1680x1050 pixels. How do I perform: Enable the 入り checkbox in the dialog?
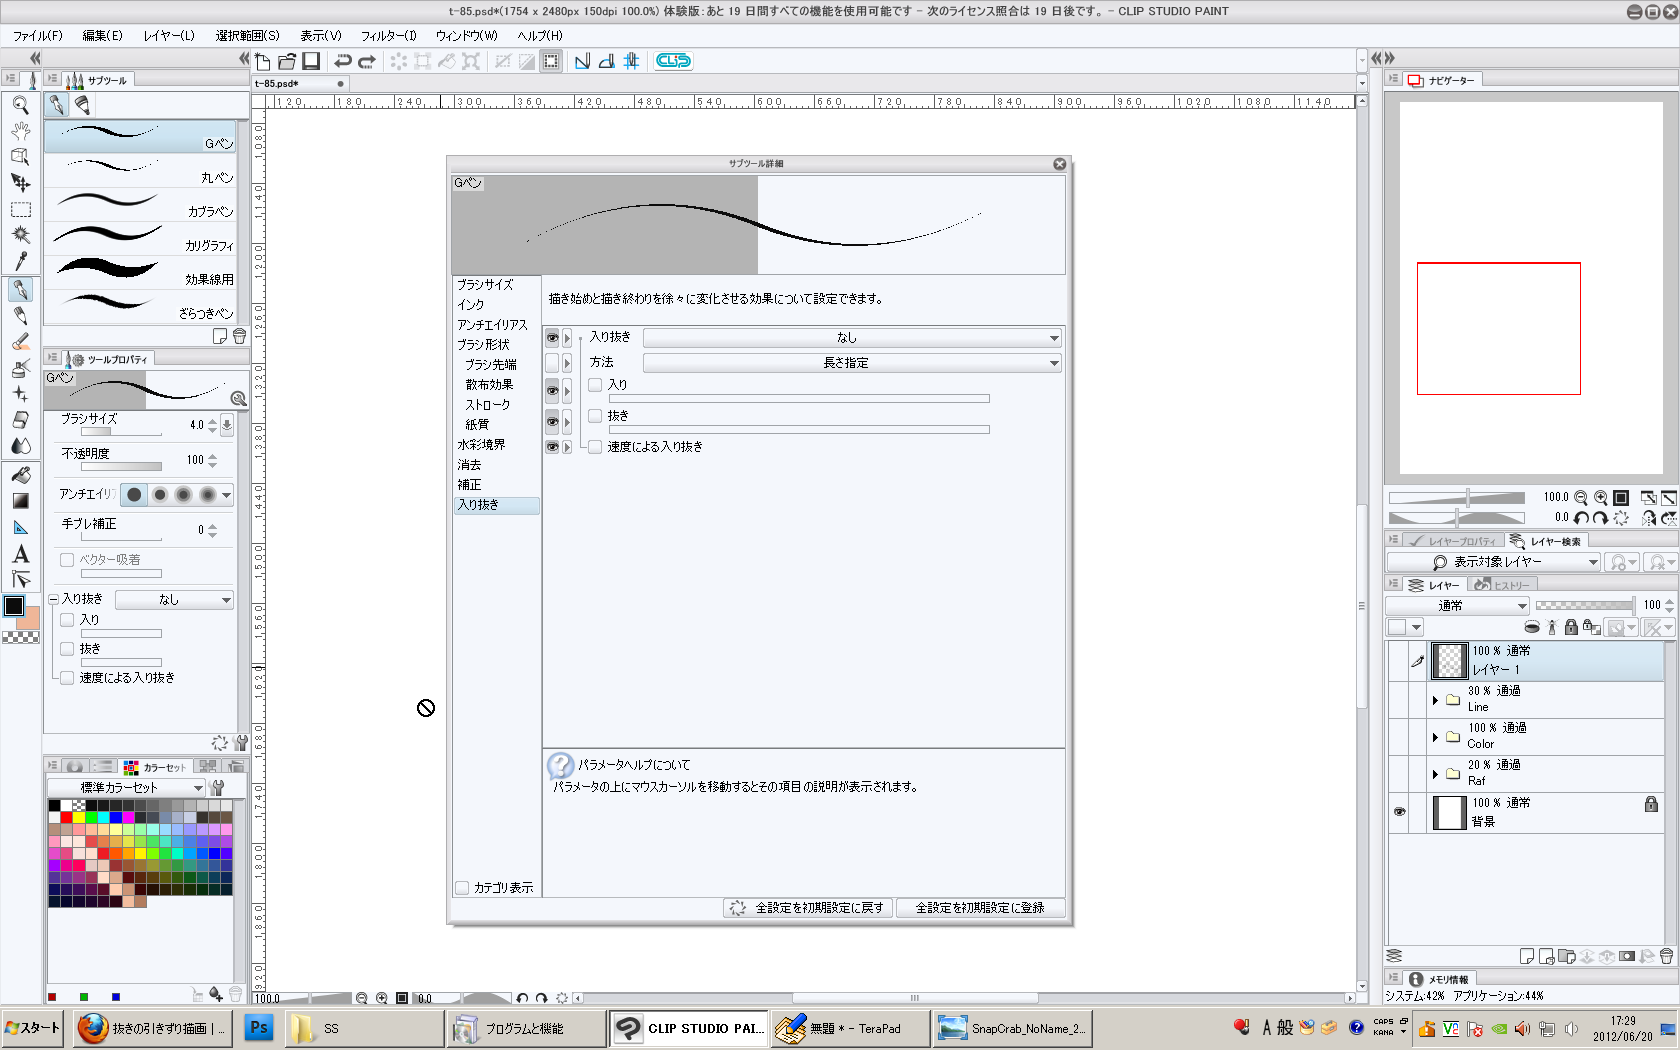pyautogui.click(x=596, y=385)
